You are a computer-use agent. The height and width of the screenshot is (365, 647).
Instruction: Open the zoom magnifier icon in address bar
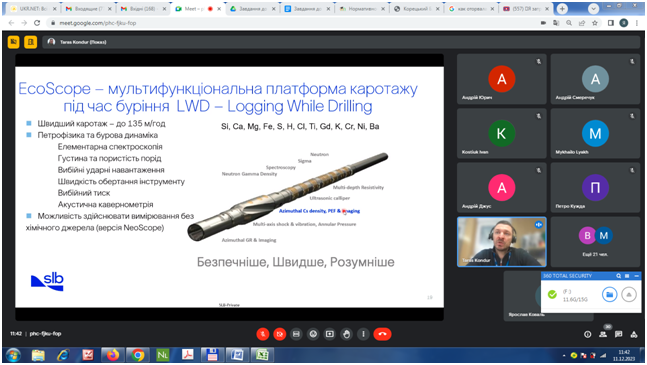(x=569, y=23)
